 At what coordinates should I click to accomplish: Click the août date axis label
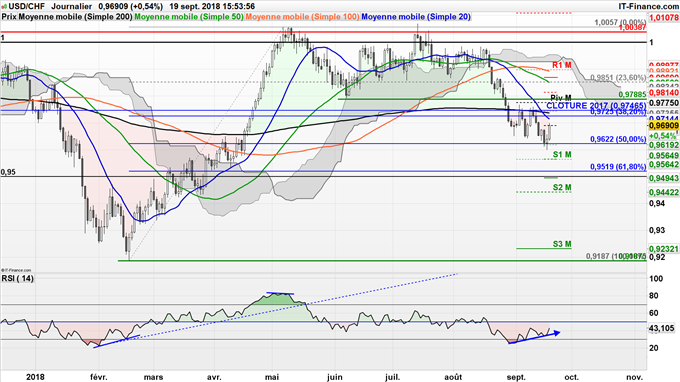[x=453, y=377]
